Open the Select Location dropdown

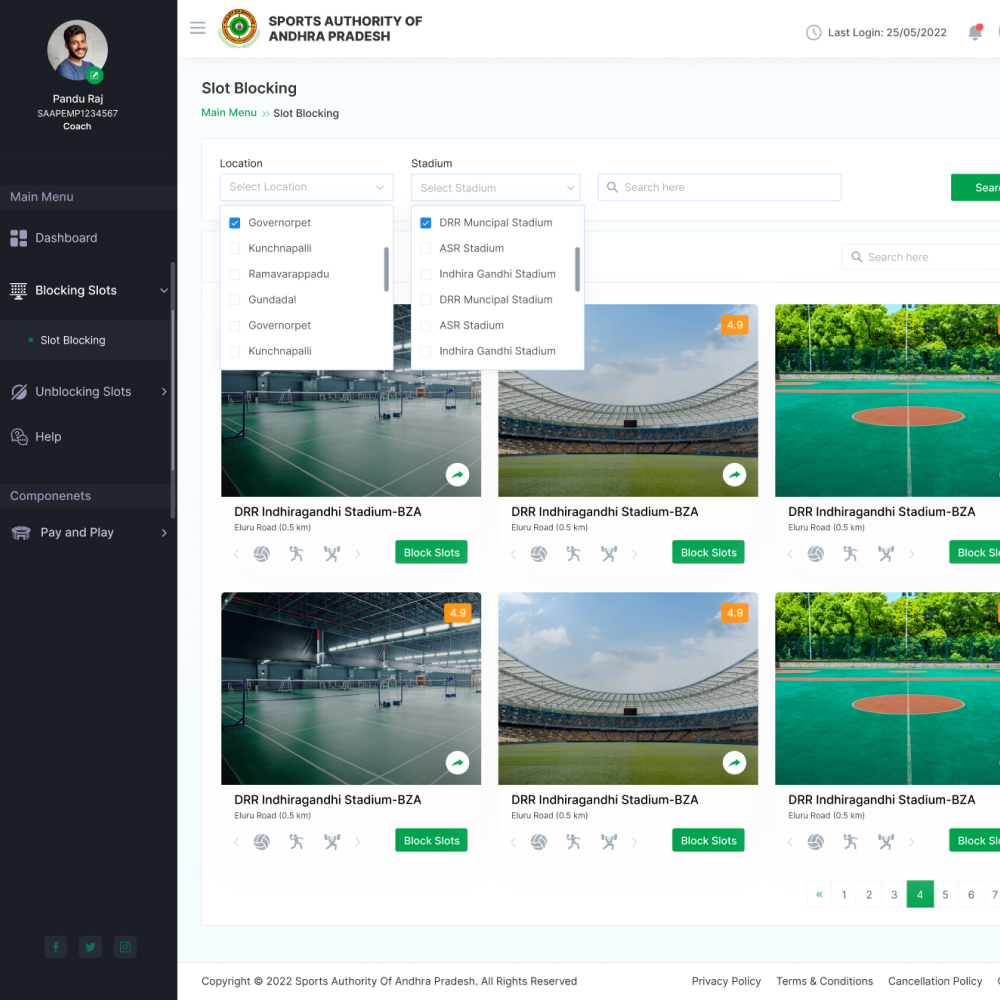pos(307,188)
